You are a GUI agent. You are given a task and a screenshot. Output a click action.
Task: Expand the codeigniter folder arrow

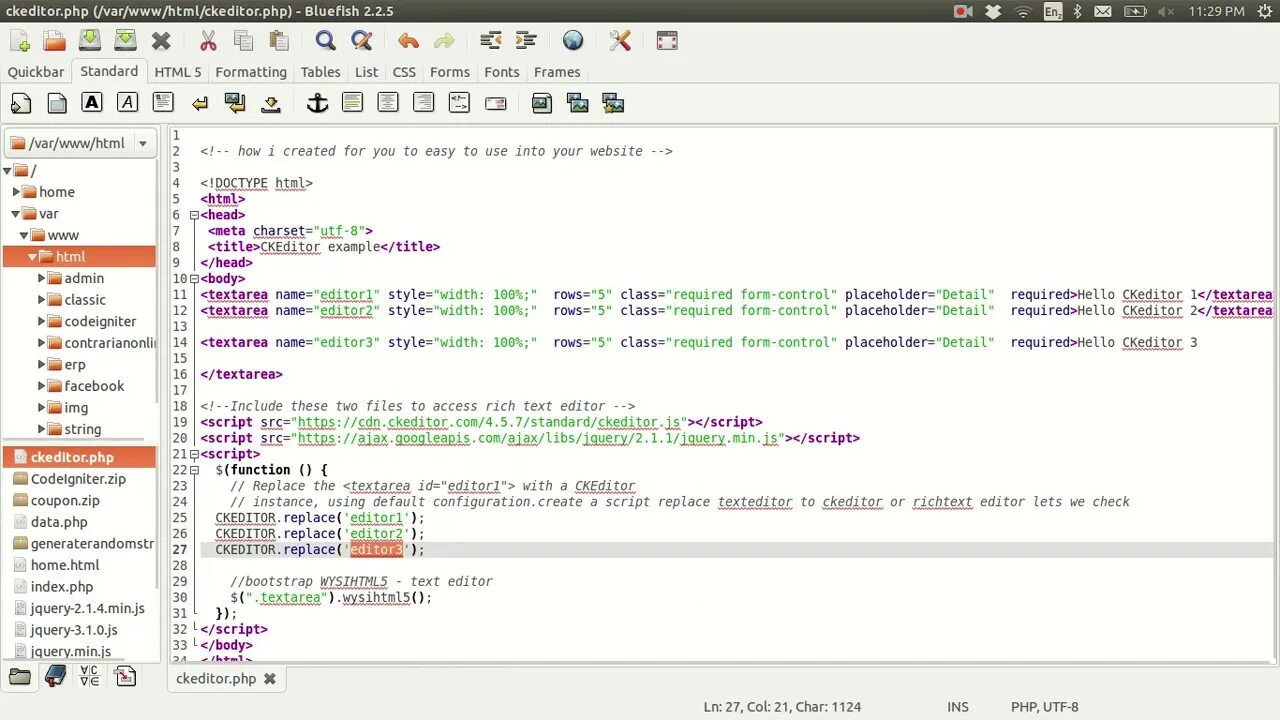42,321
